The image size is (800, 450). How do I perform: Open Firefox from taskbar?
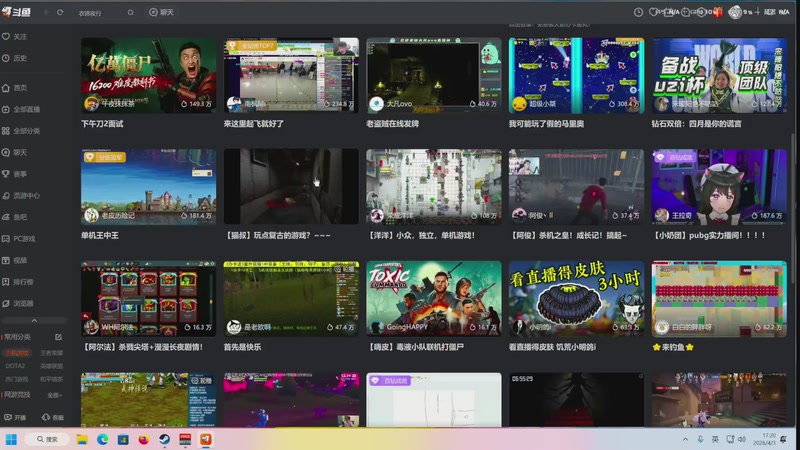pos(144,439)
